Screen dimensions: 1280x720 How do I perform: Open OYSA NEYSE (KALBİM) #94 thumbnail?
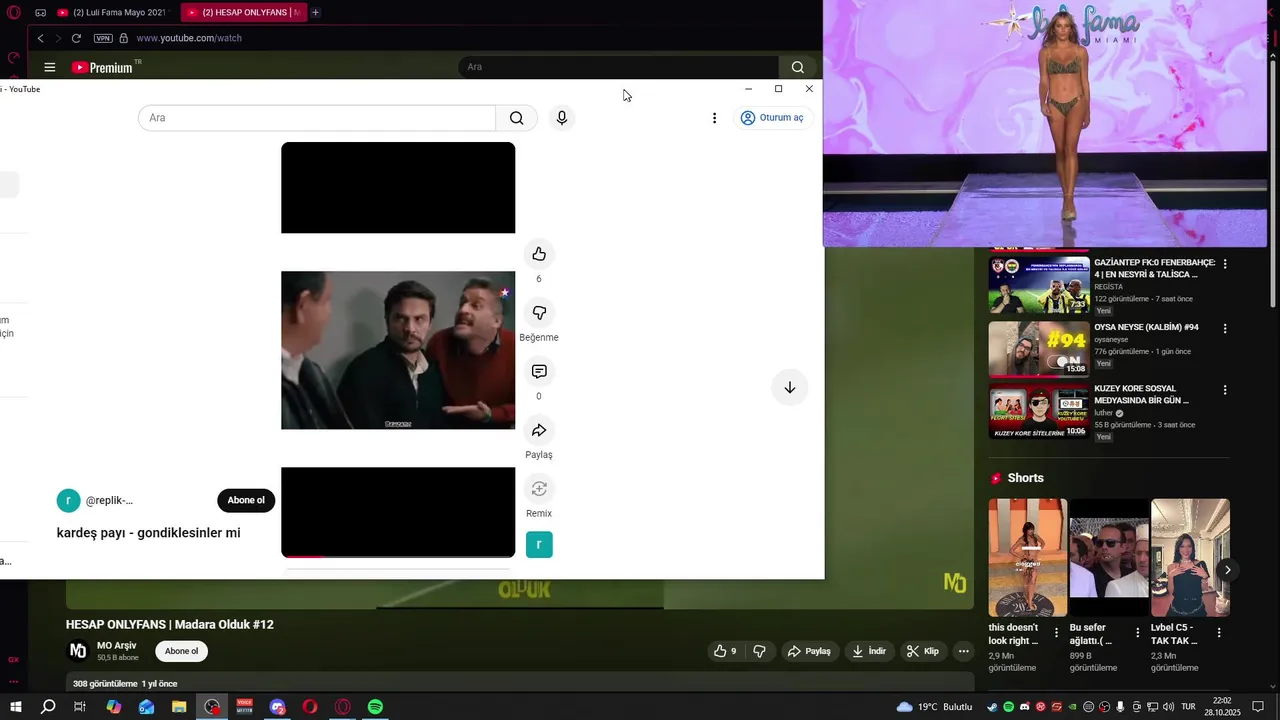tap(1039, 348)
